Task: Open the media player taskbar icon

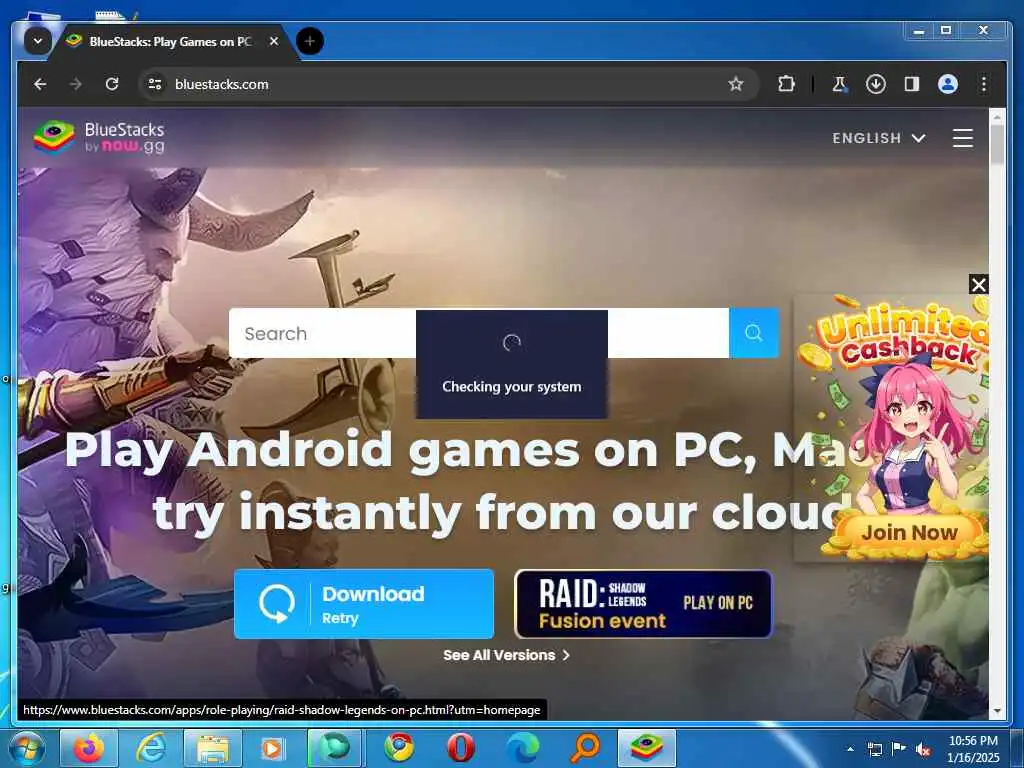Action: pos(272,748)
